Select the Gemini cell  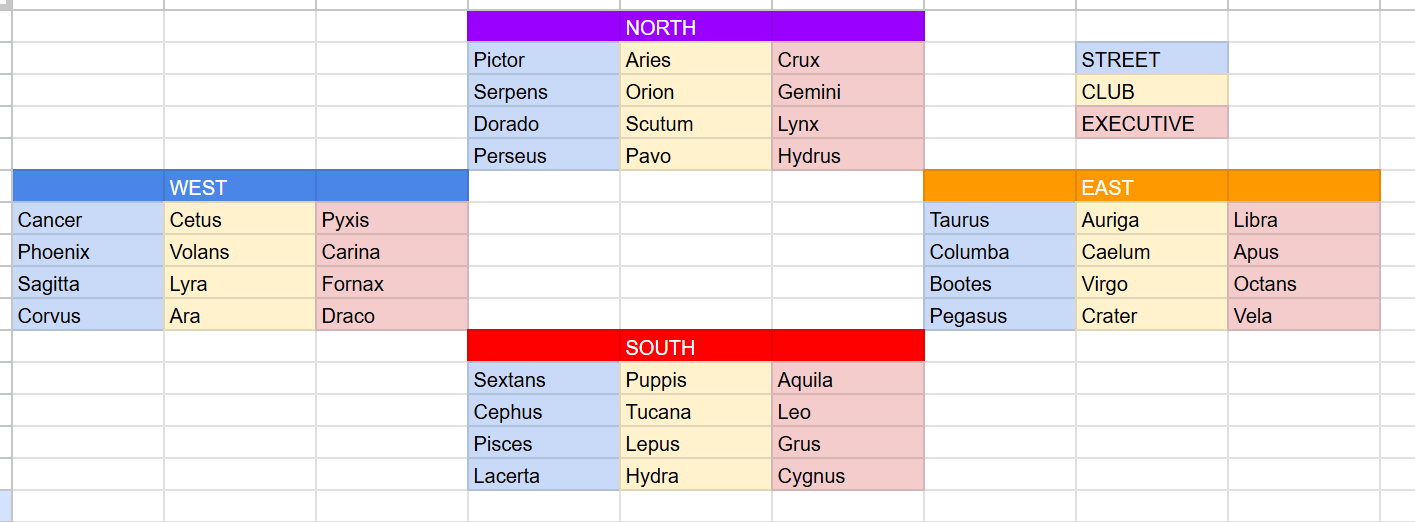click(848, 91)
